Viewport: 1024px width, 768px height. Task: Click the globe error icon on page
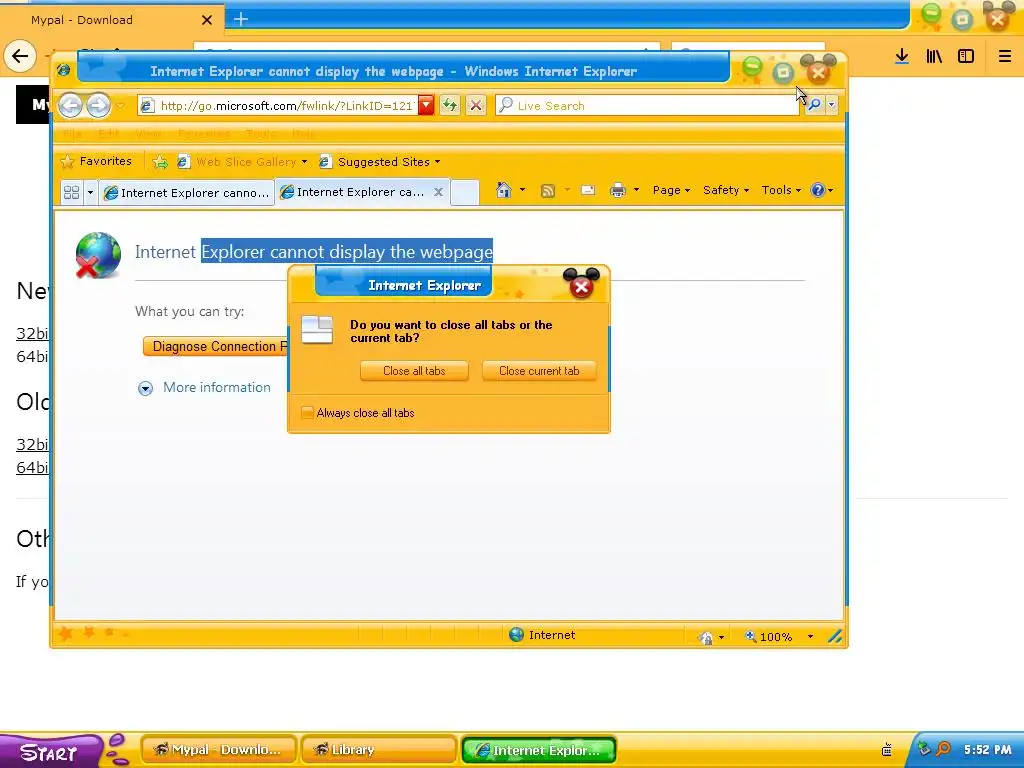coord(98,255)
